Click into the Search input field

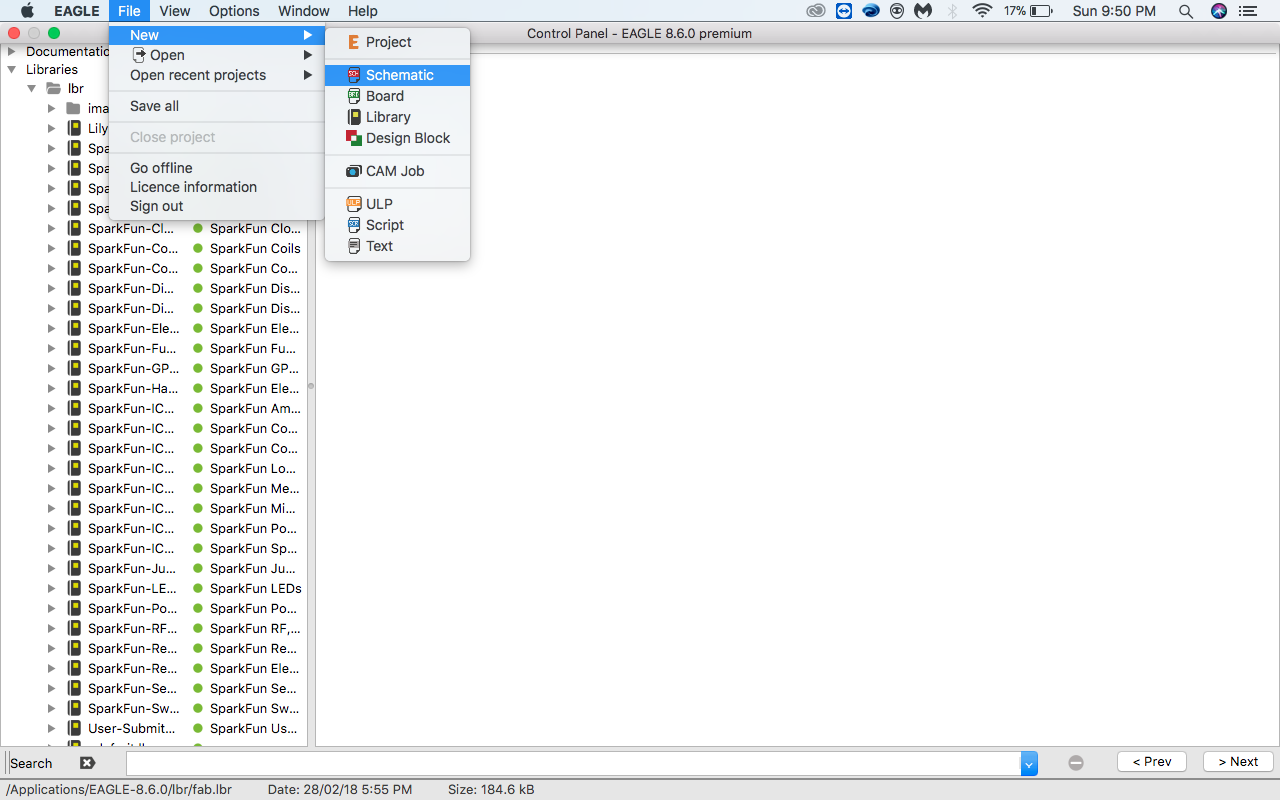[x=573, y=764]
